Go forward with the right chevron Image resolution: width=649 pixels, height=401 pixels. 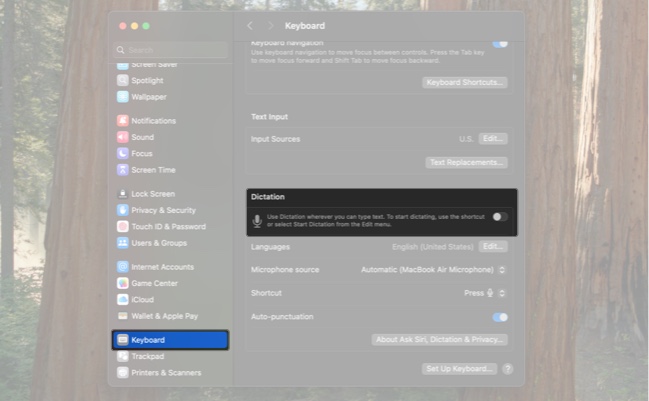pos(271,26)
